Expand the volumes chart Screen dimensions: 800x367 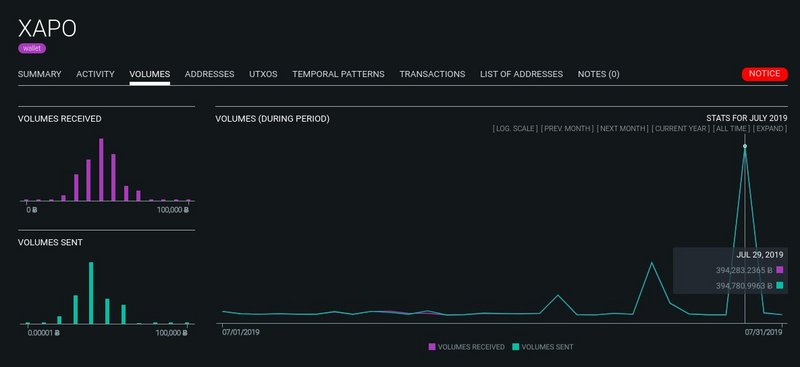(769, 129)
